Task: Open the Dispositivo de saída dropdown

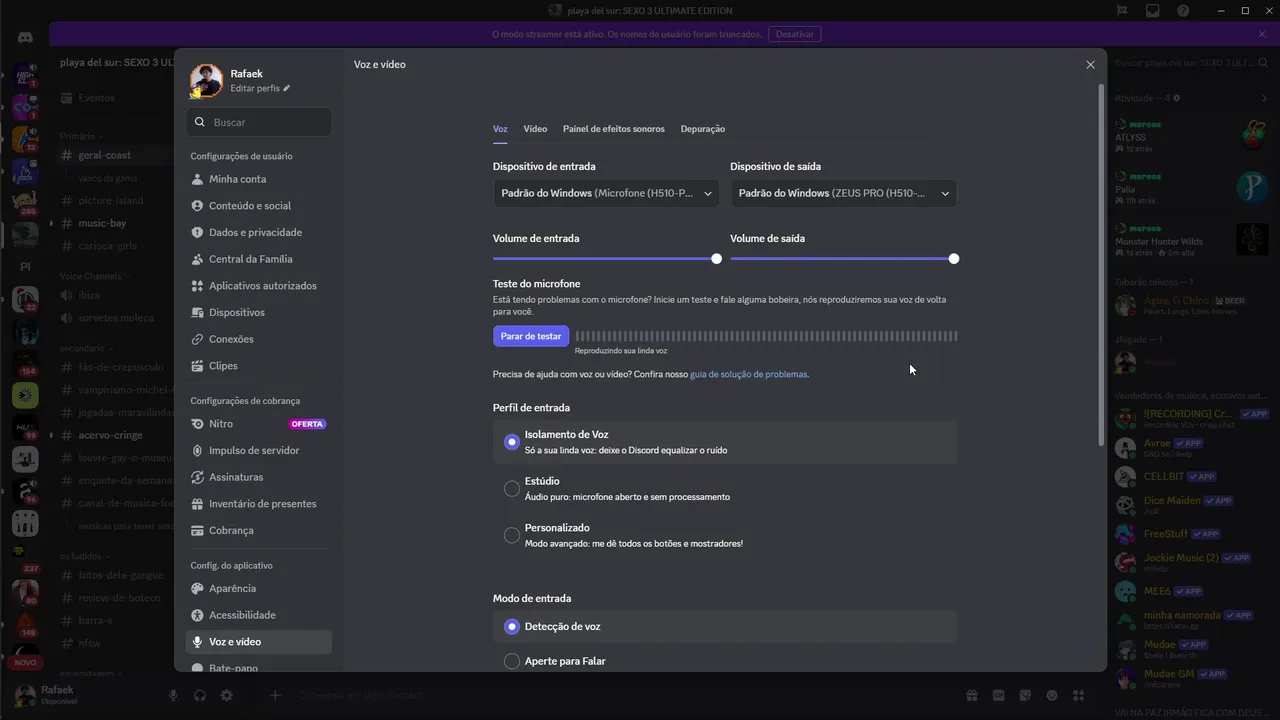Action: pos(842,193)
